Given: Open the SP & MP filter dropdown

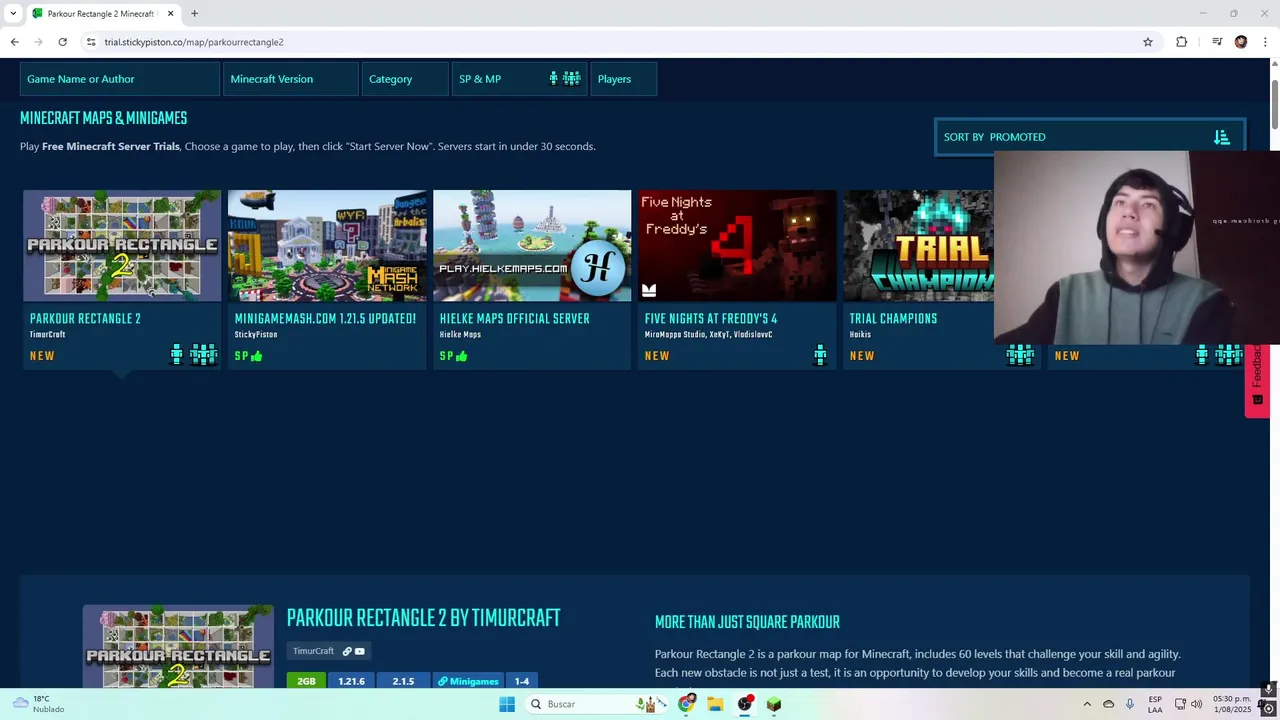Looking at the screenshot, I should pos(520,79).
